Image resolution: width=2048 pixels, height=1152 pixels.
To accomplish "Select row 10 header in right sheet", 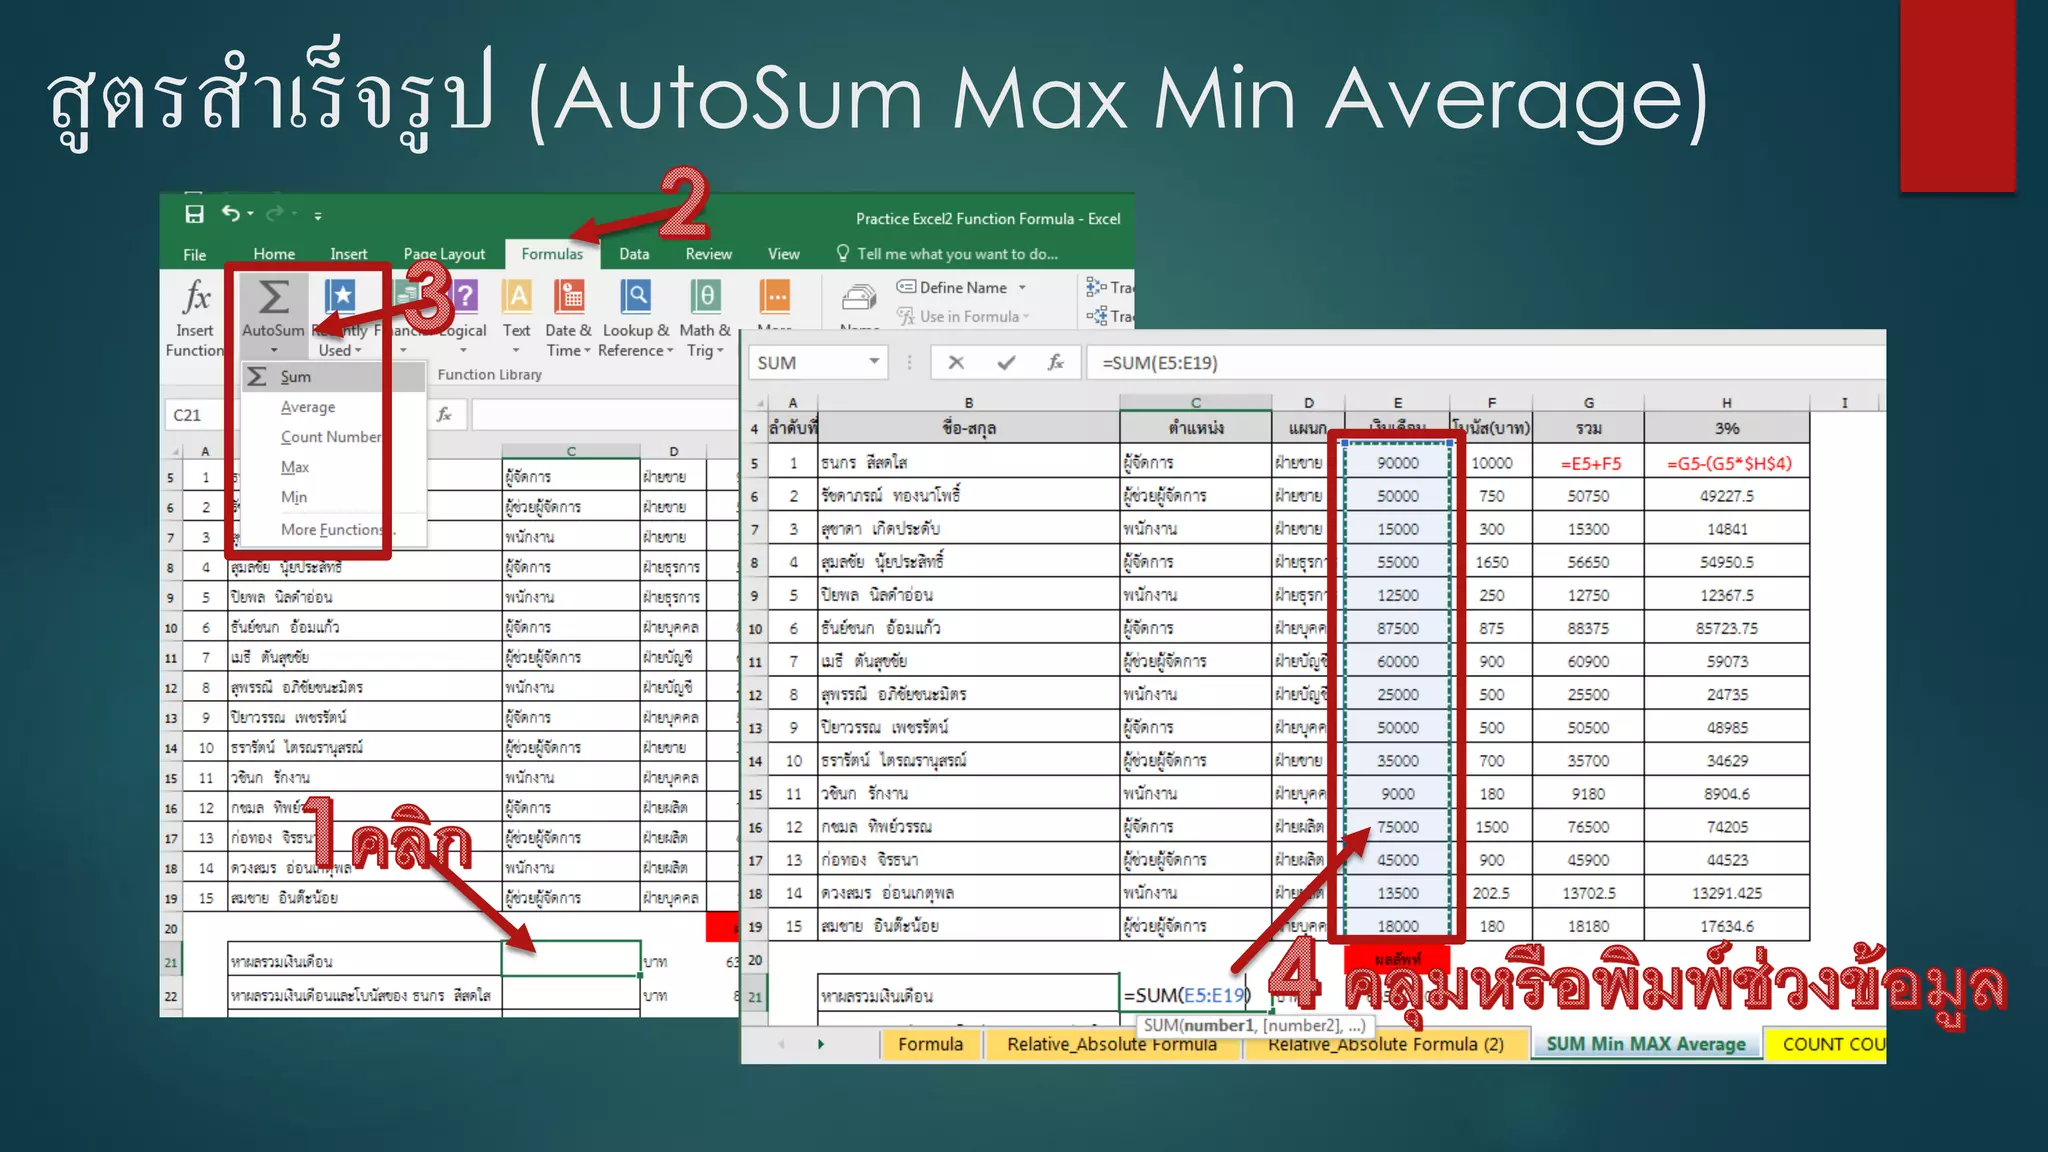I will 755,629.
